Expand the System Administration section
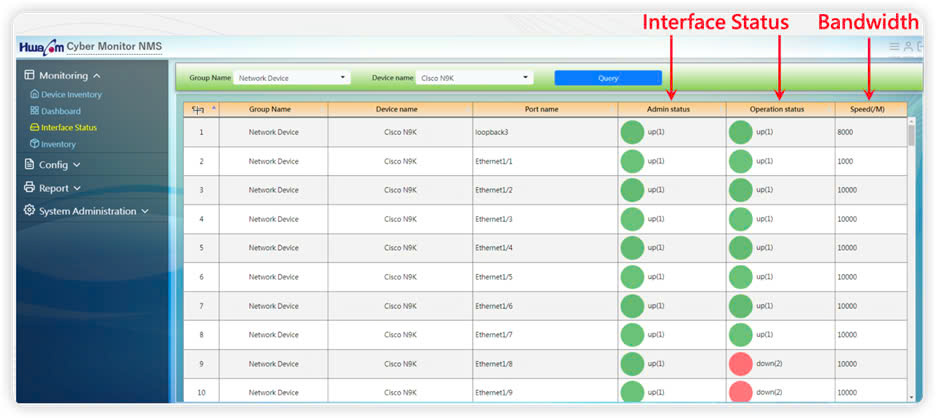 pos(87,211)
